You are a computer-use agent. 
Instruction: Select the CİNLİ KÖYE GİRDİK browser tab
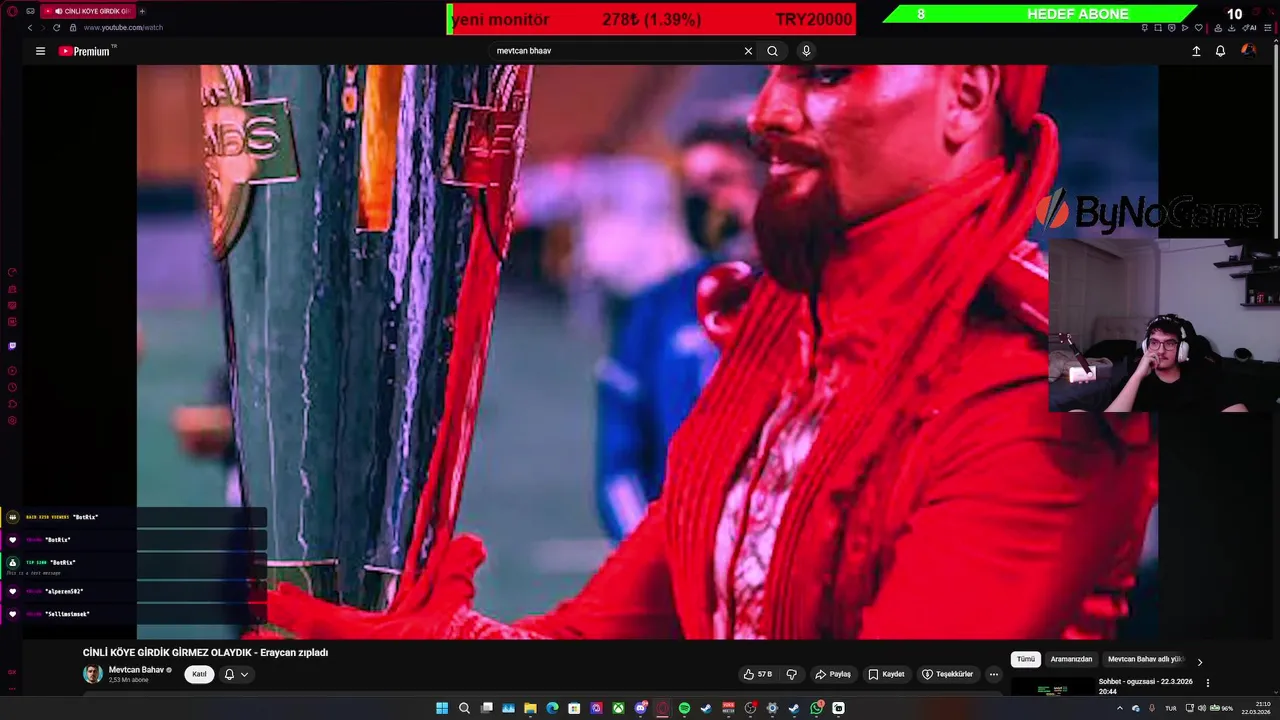(x=90, y=11)
